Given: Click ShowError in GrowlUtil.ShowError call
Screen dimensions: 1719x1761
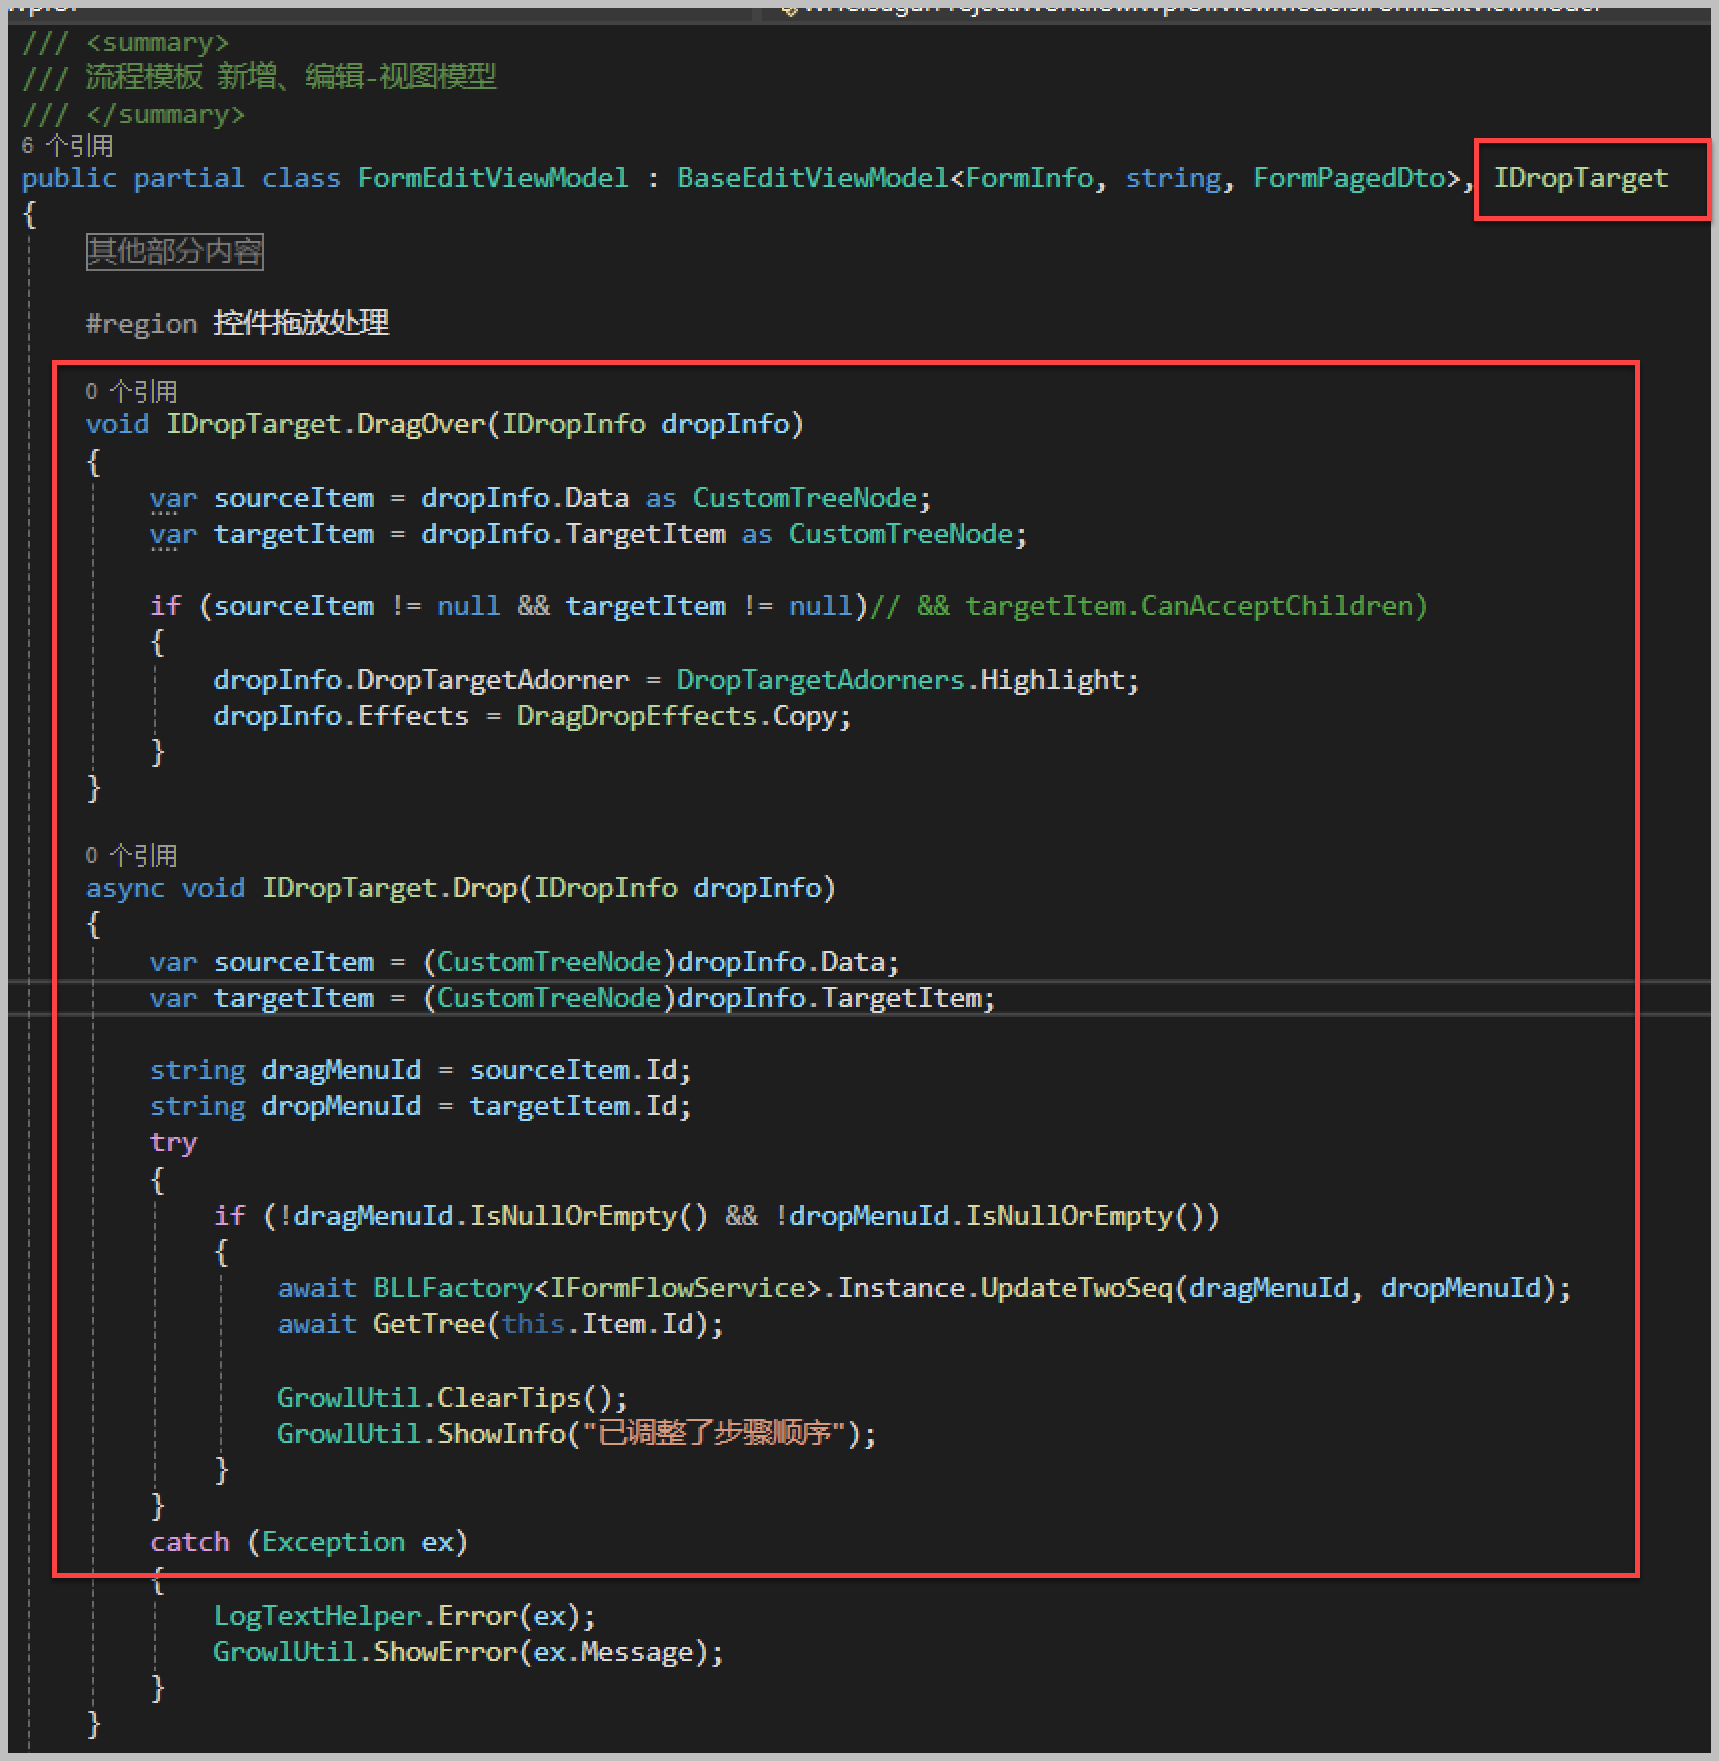Looking at the screenshot, I should coord(445,1652).
